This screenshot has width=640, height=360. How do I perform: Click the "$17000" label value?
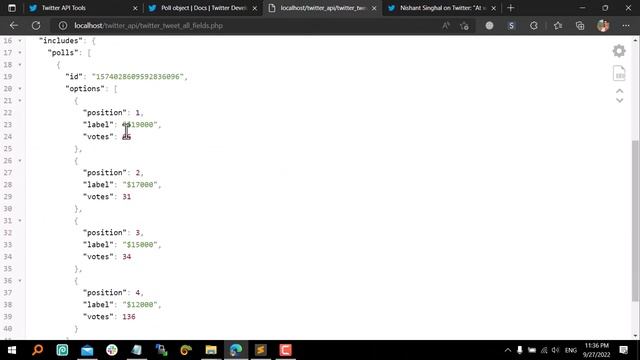[140, 184]
